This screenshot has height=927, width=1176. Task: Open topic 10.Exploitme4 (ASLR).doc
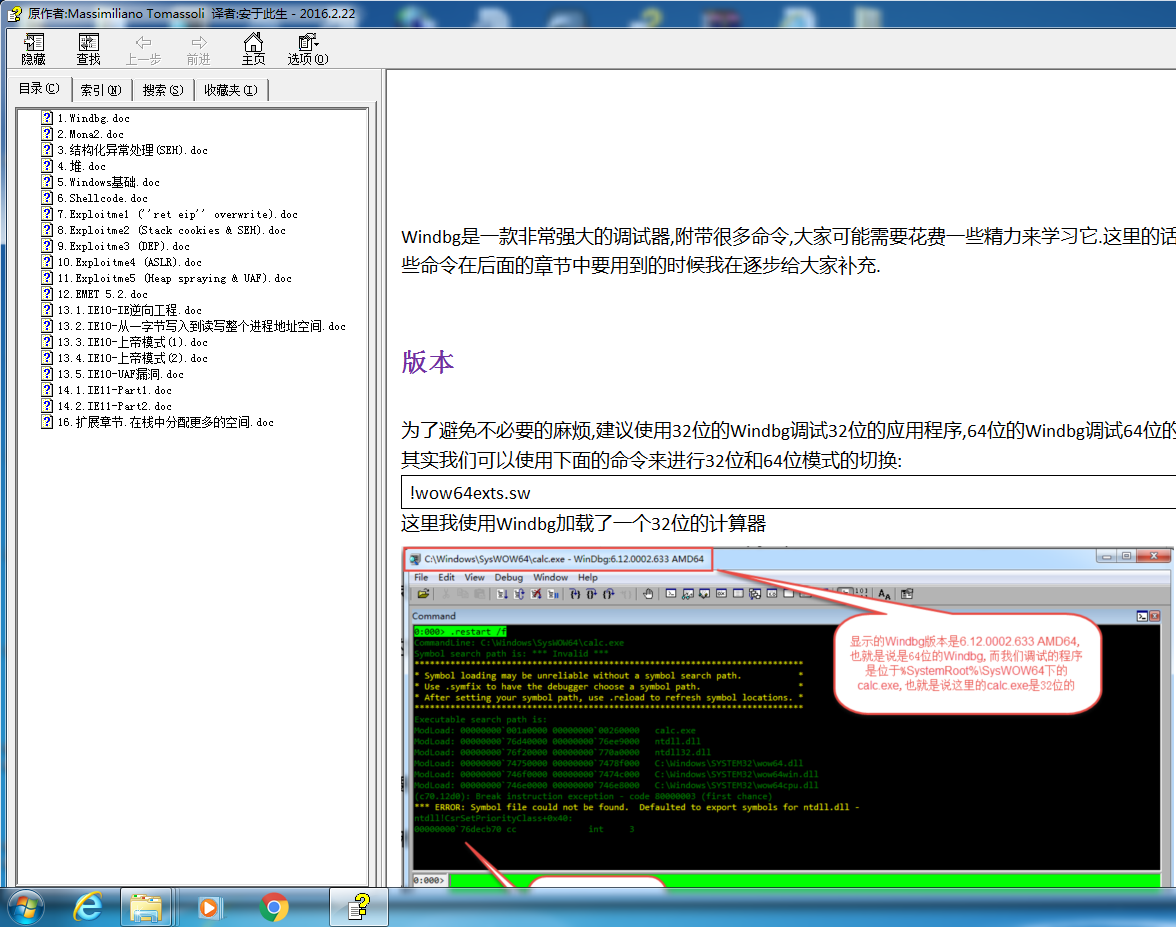[130, 262]
